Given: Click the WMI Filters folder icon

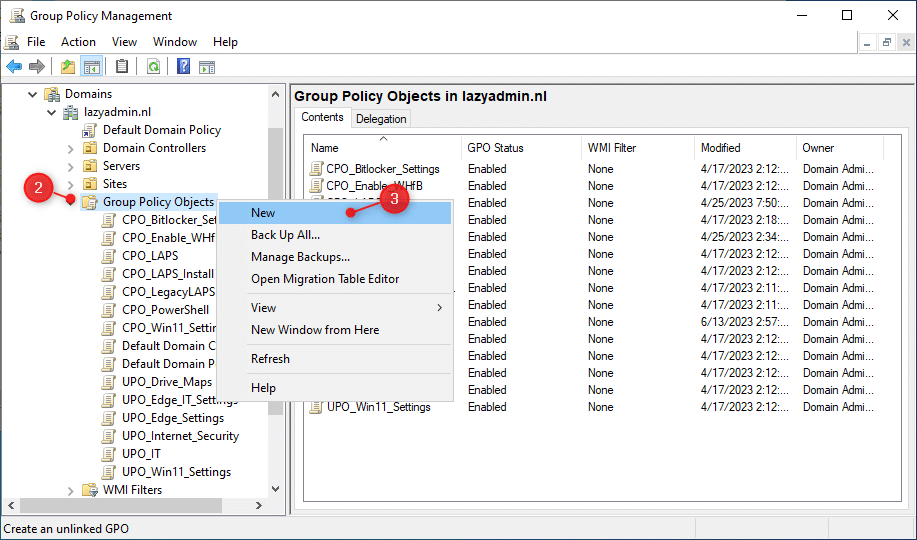Looking at the screenshot, I should click(x=89, y=490).
